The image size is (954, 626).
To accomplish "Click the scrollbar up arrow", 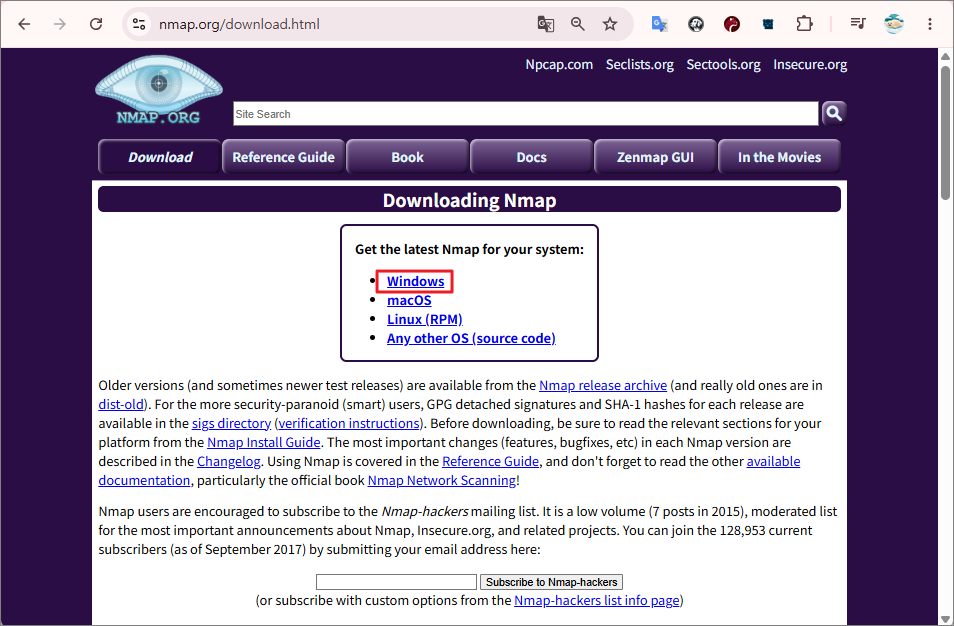I will click(x=945, y=56).
